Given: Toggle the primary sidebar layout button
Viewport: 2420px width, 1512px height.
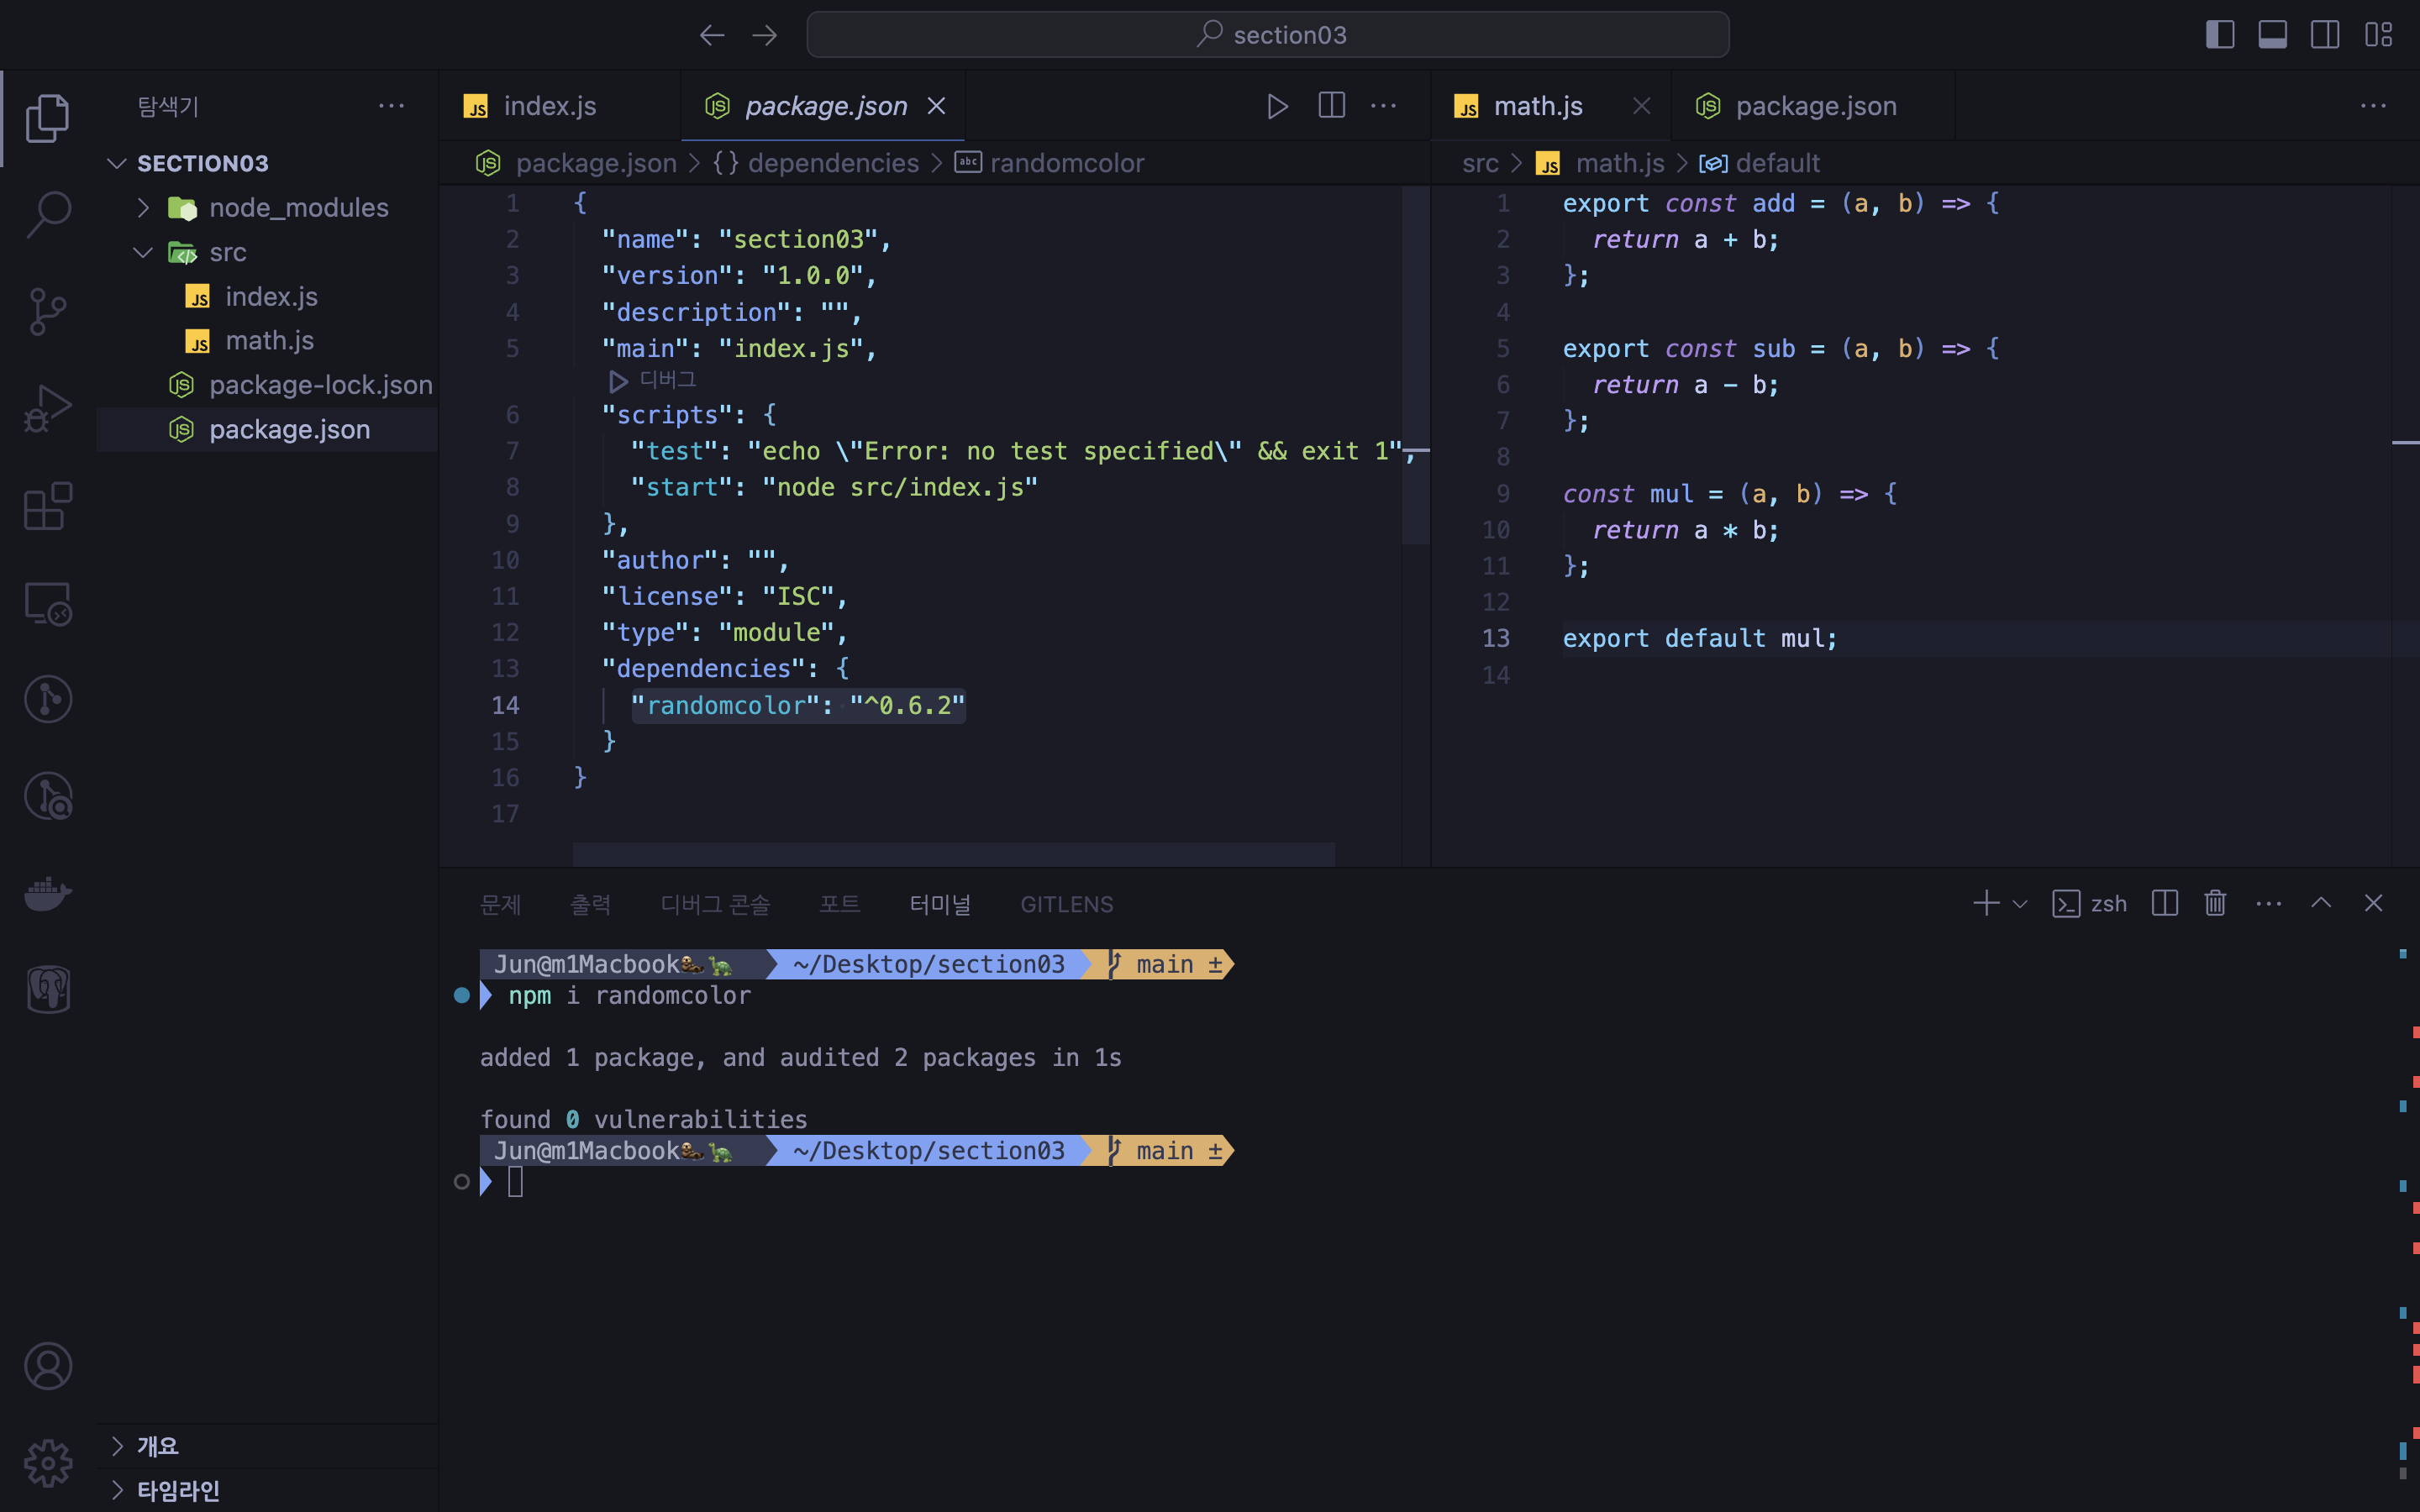Looking at the screenshot, I should click(x=2219, y=35).
